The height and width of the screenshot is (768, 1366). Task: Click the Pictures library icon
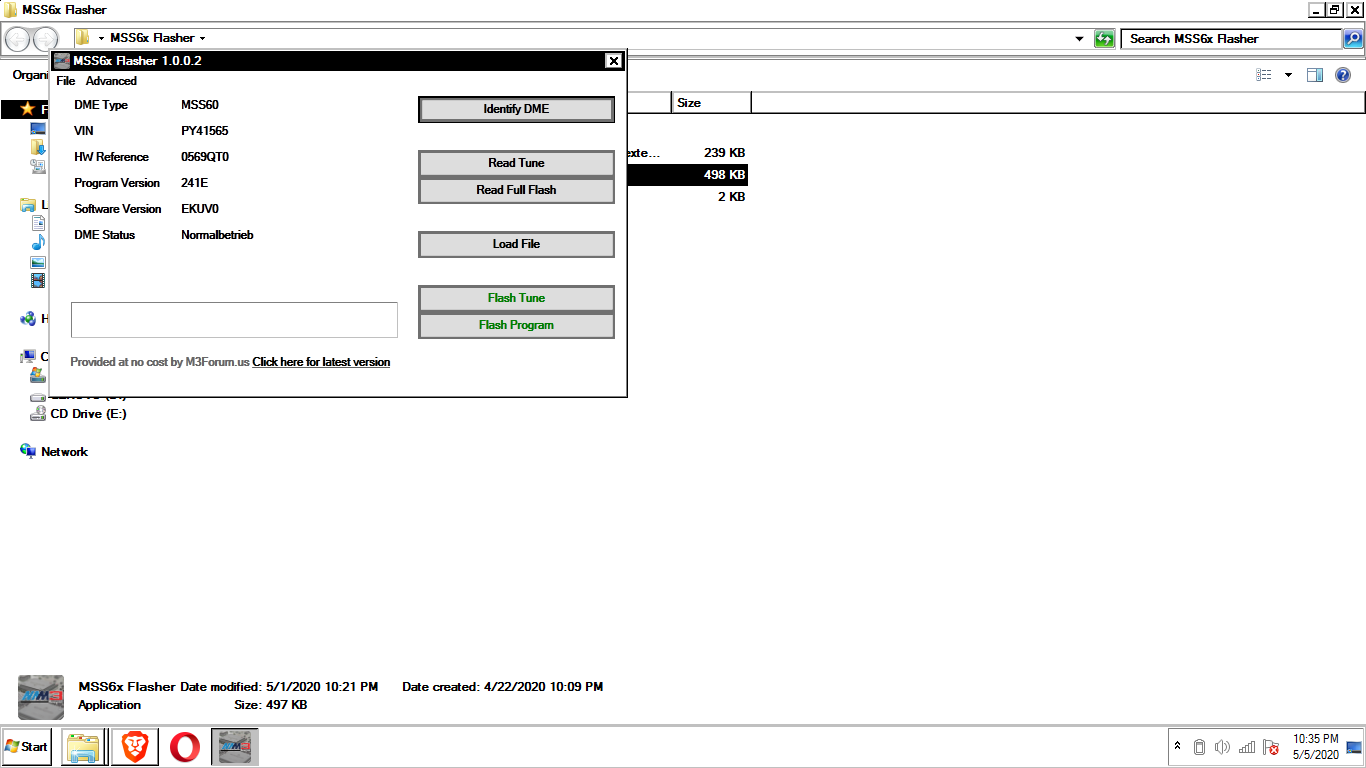click(x=38, y=262)
